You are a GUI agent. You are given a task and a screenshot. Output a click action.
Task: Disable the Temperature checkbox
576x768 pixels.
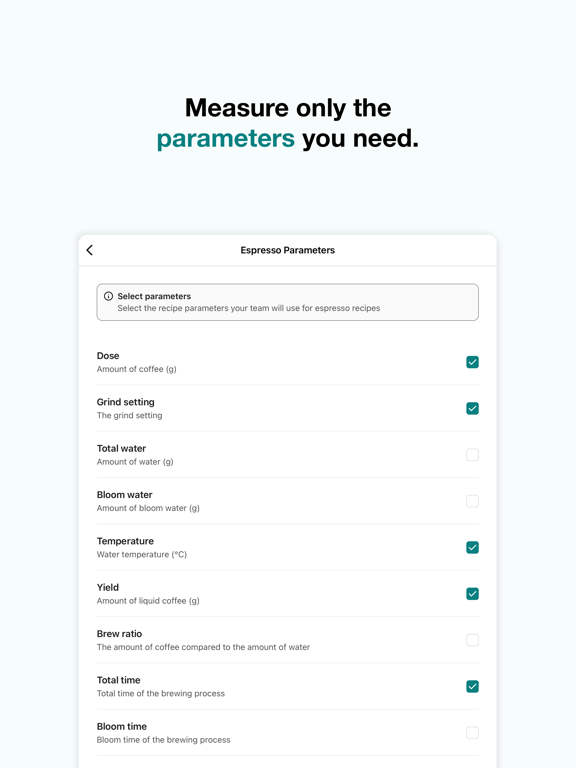tap(472, 548)
